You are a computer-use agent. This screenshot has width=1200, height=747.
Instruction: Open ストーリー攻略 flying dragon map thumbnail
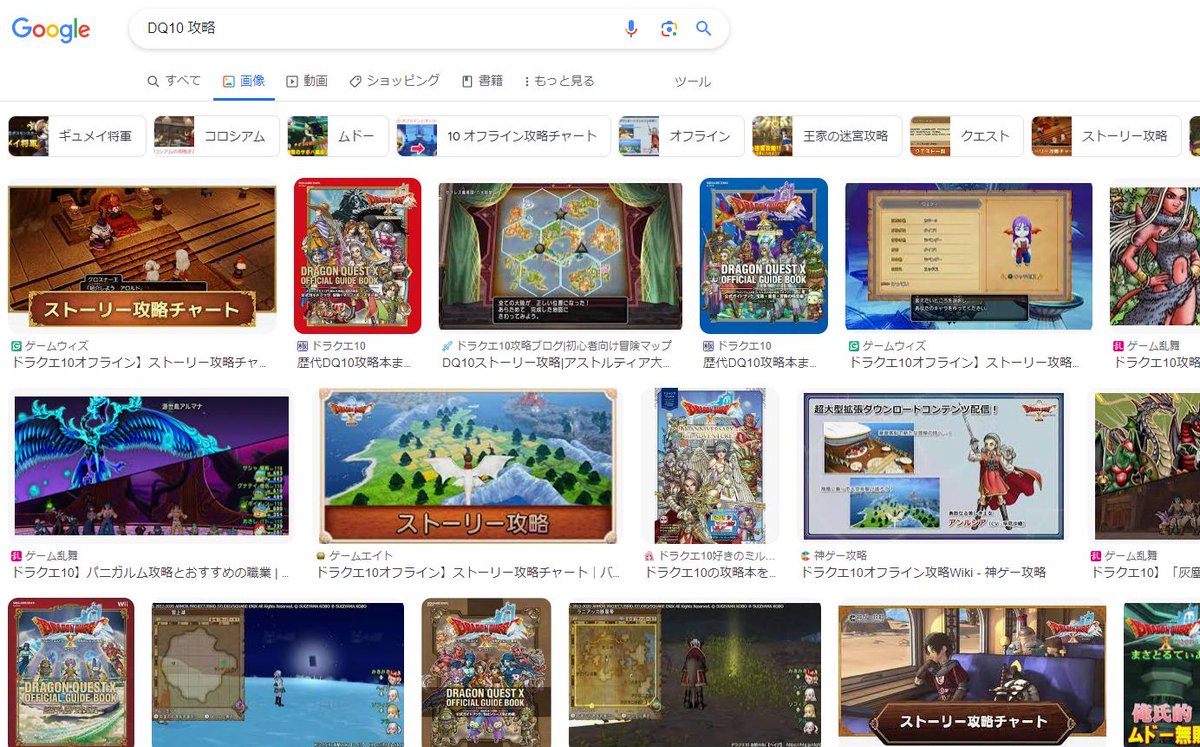point(468,466)
